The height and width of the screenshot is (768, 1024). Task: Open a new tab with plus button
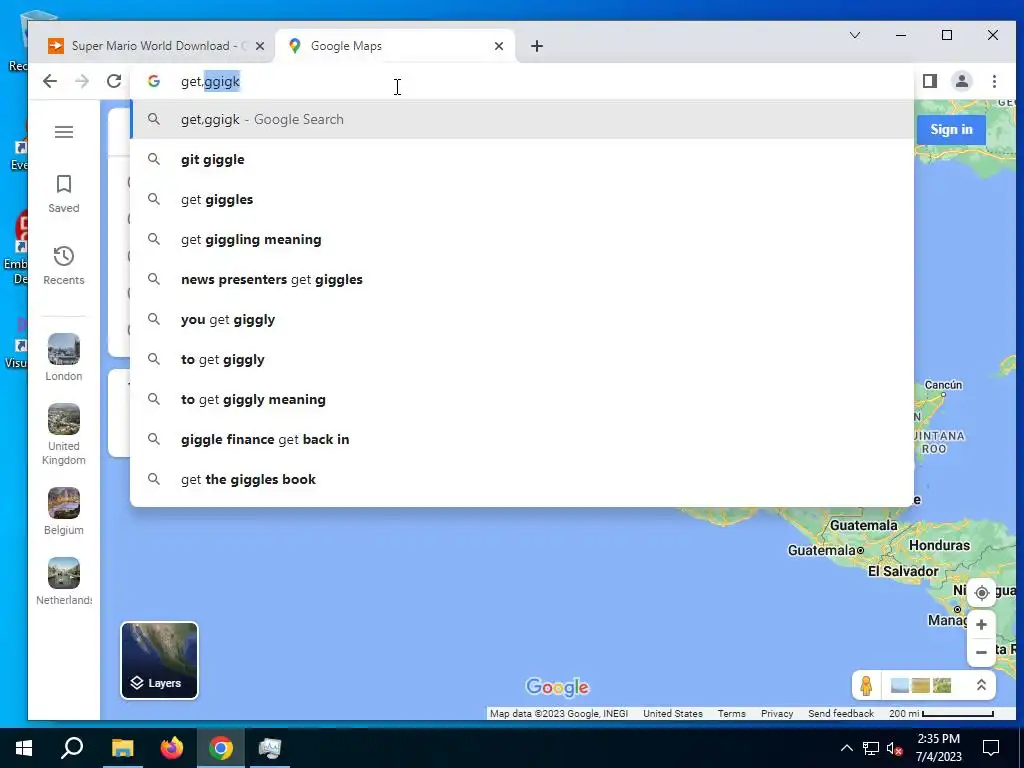point(537,46)
